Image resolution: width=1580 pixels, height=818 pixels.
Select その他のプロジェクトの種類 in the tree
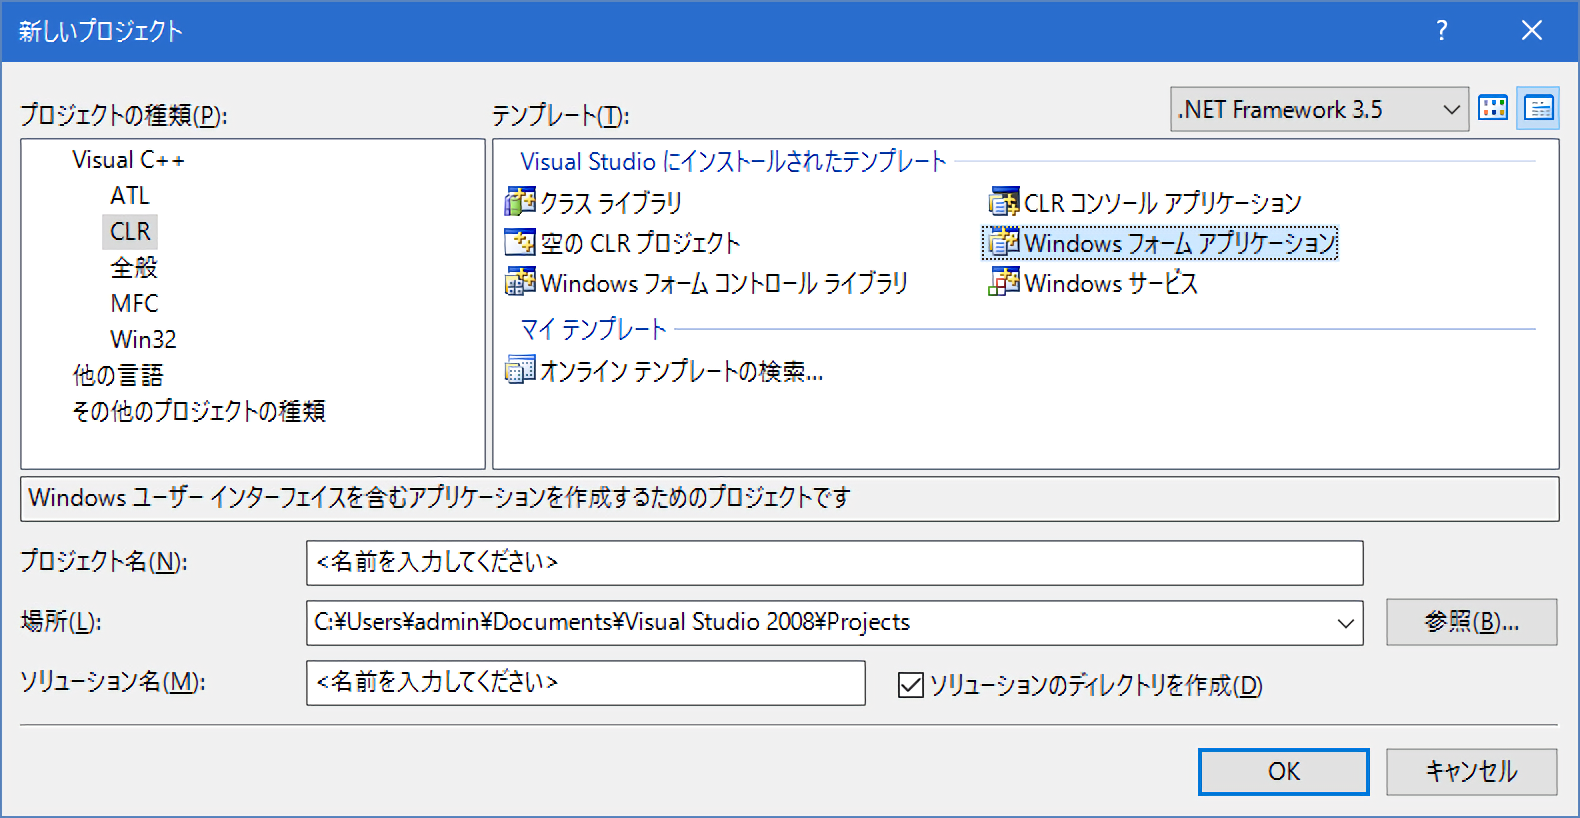198,411
